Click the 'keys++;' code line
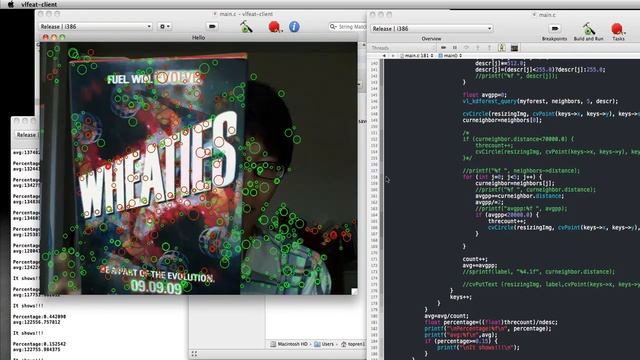Image resolution: width=640 pixels, height=360 pixels. click(x=460, y=297)
